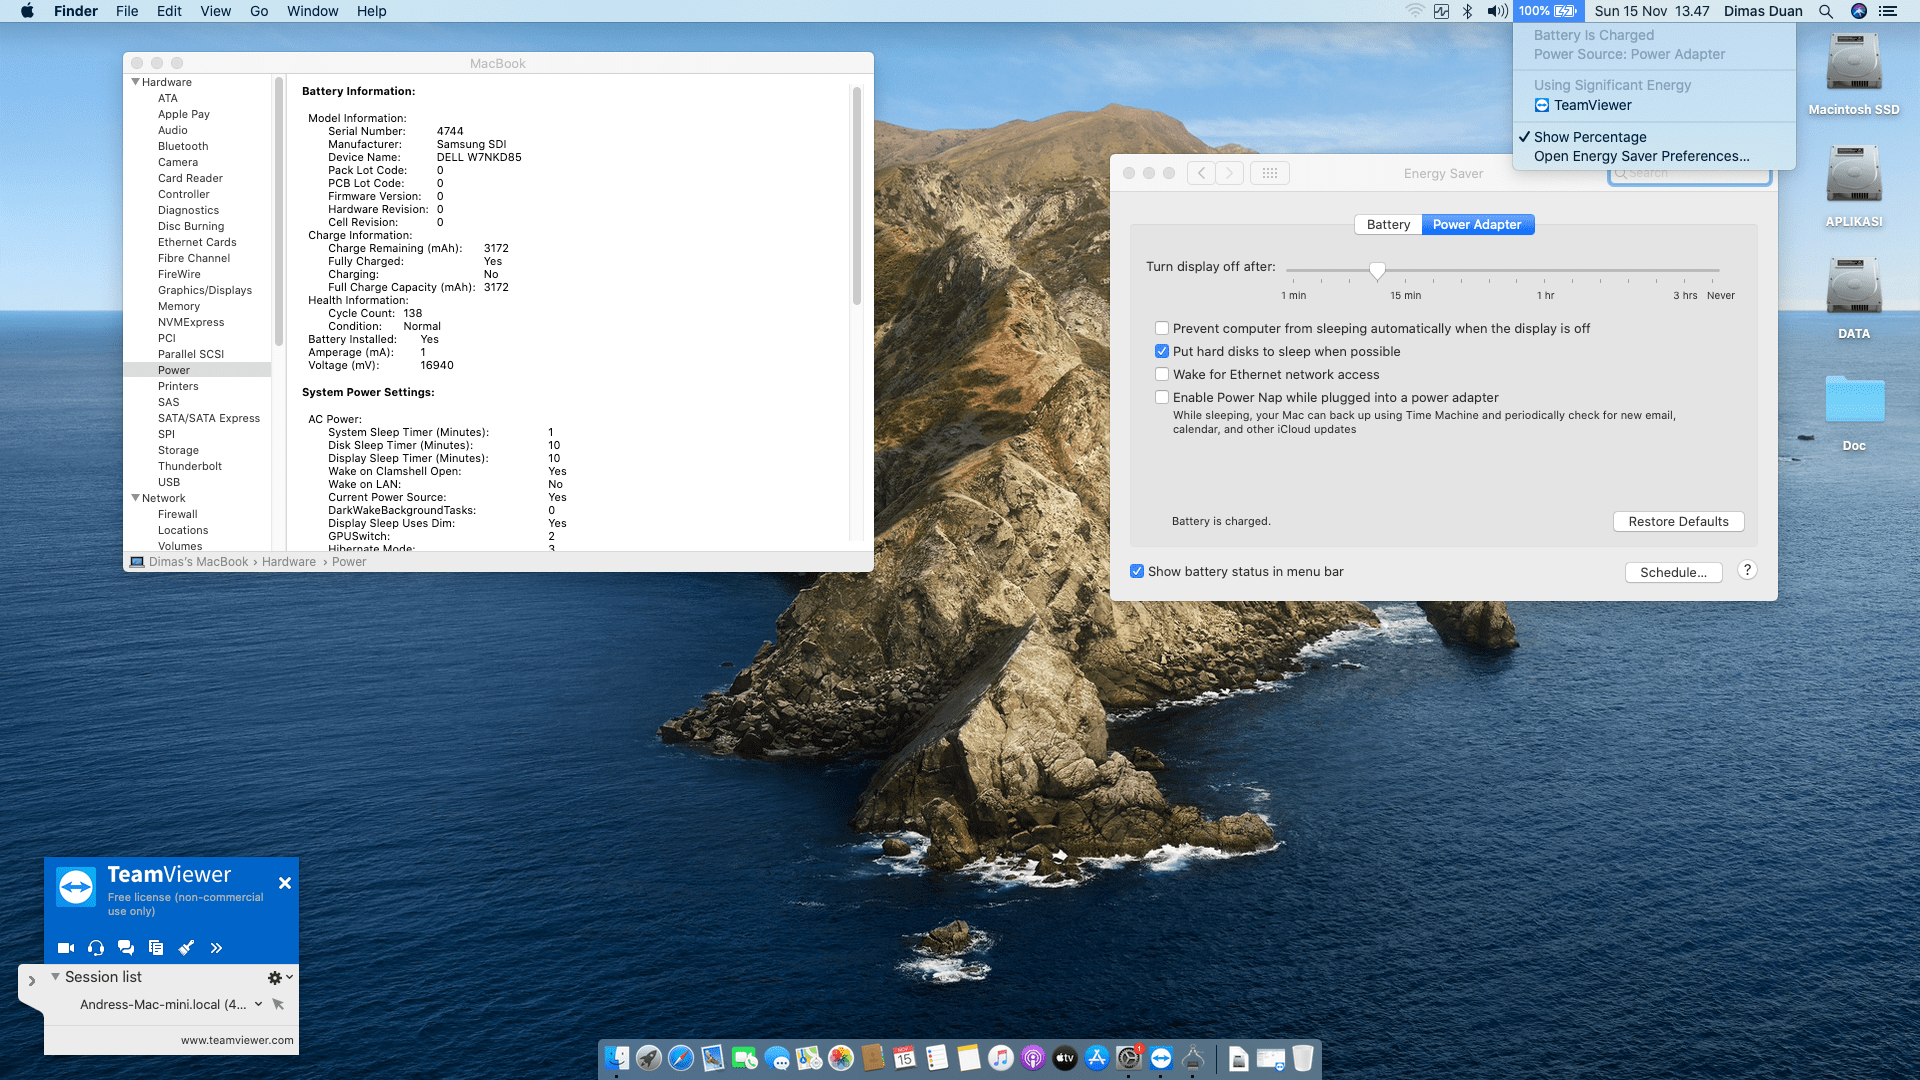
Task: Adjust the Turn display off after slider
Action: (1377, 270)
